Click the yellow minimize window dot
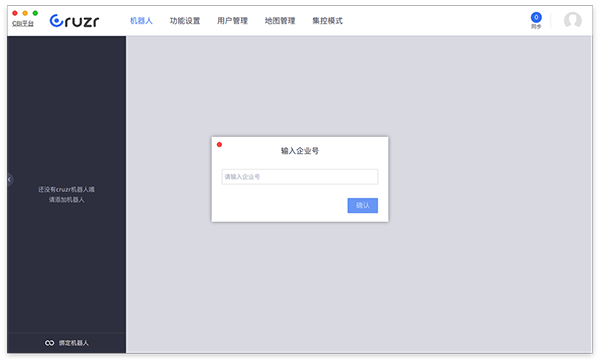 [x=25, y=13]
